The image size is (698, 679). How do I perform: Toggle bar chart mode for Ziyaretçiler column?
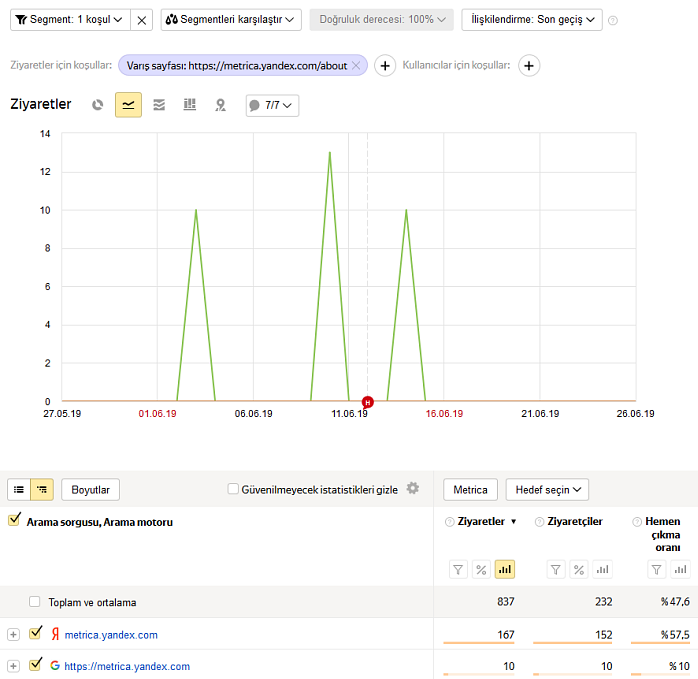(x=602, y=569)
